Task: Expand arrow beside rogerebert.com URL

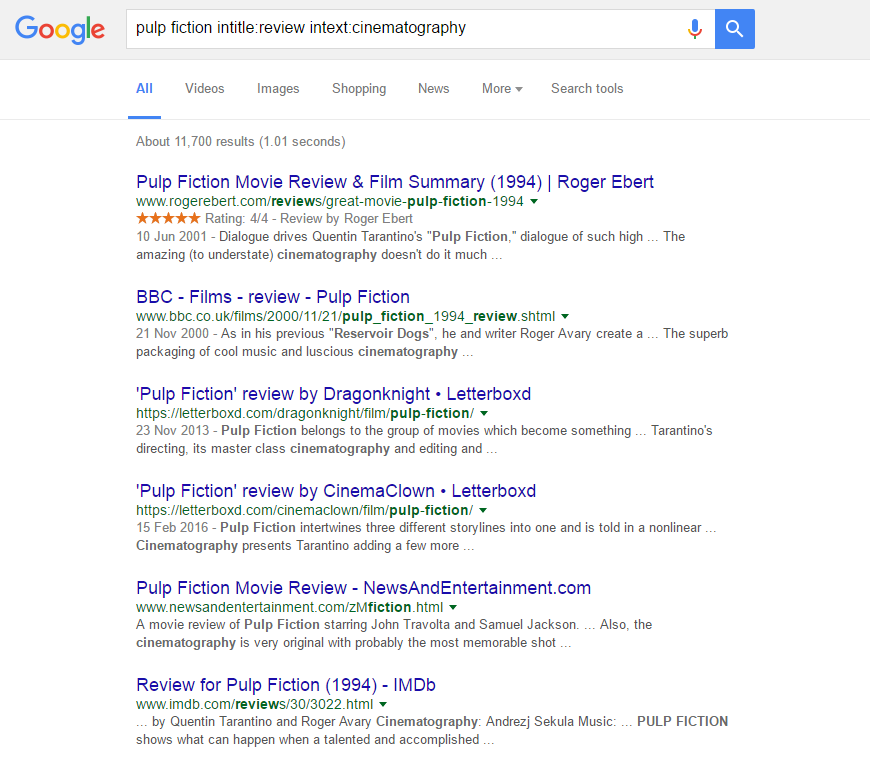Action: point(534,201)
